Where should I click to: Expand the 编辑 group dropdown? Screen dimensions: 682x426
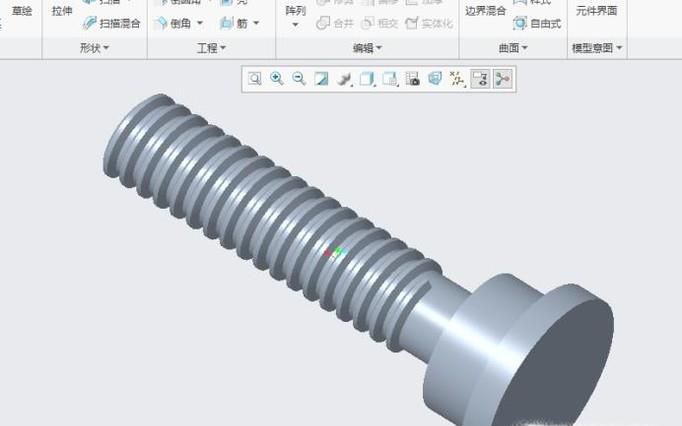point(368,48)
